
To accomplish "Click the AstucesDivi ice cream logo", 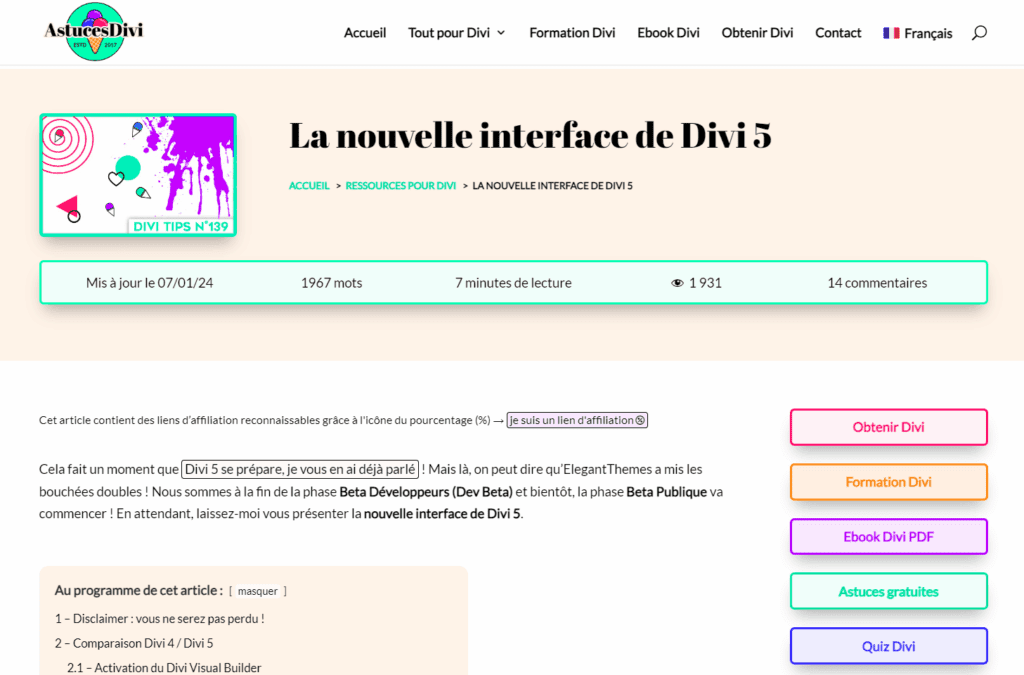I will coord(94,32).
